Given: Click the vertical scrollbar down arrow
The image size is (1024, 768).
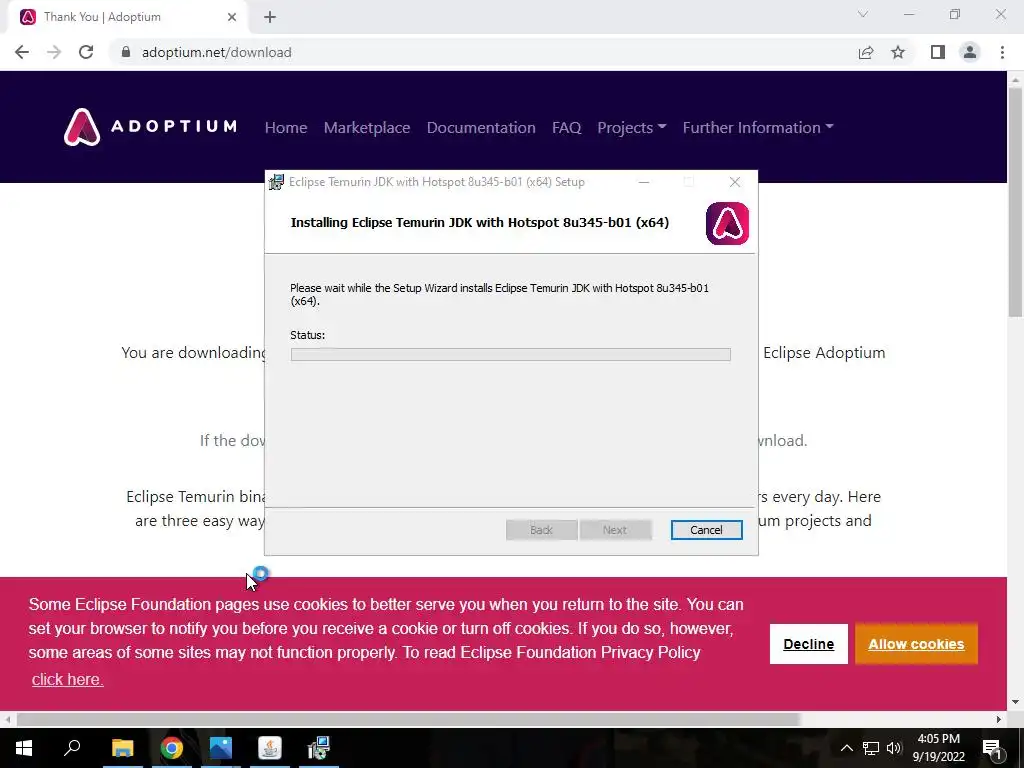Looking at the screenshot, I should 1015,703.
